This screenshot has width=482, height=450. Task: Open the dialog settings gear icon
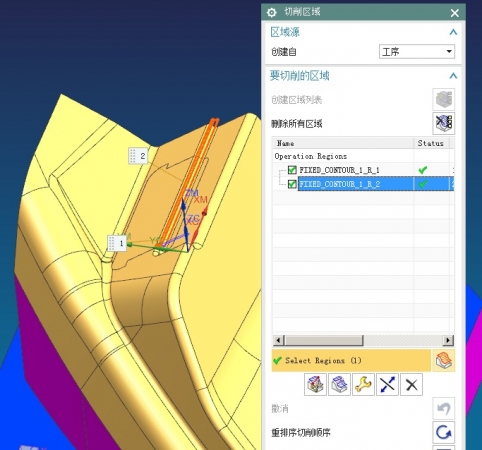(272, 13)
